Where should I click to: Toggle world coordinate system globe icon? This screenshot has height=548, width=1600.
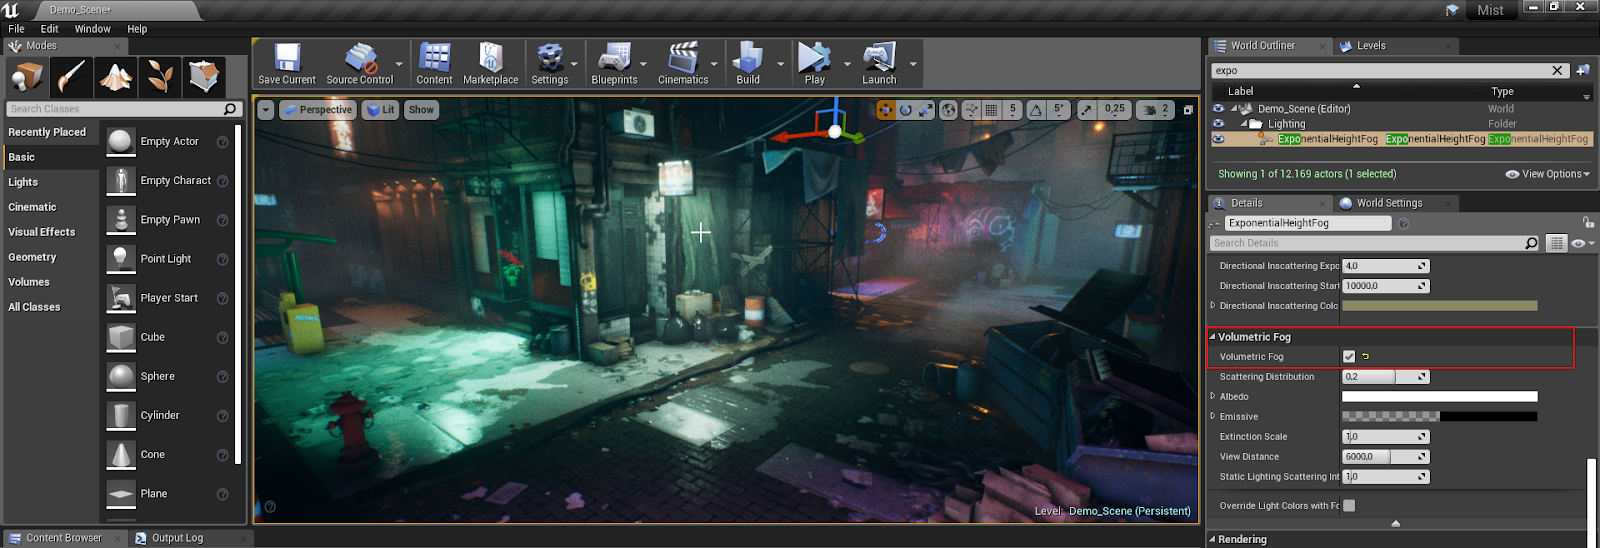[x=949, y=110]
